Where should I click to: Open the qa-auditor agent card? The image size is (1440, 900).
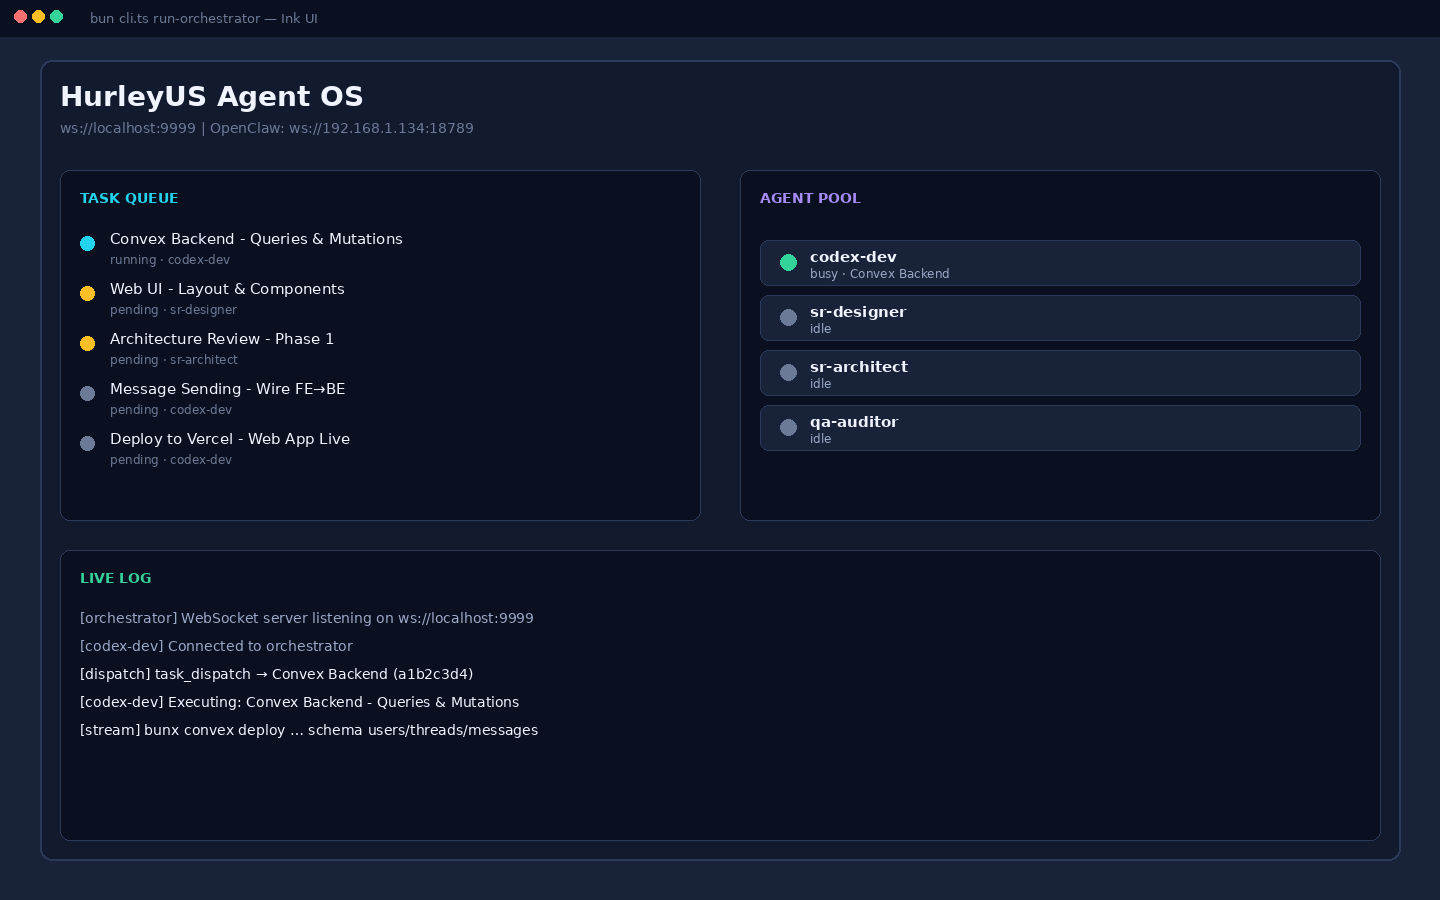(1060, 428)
